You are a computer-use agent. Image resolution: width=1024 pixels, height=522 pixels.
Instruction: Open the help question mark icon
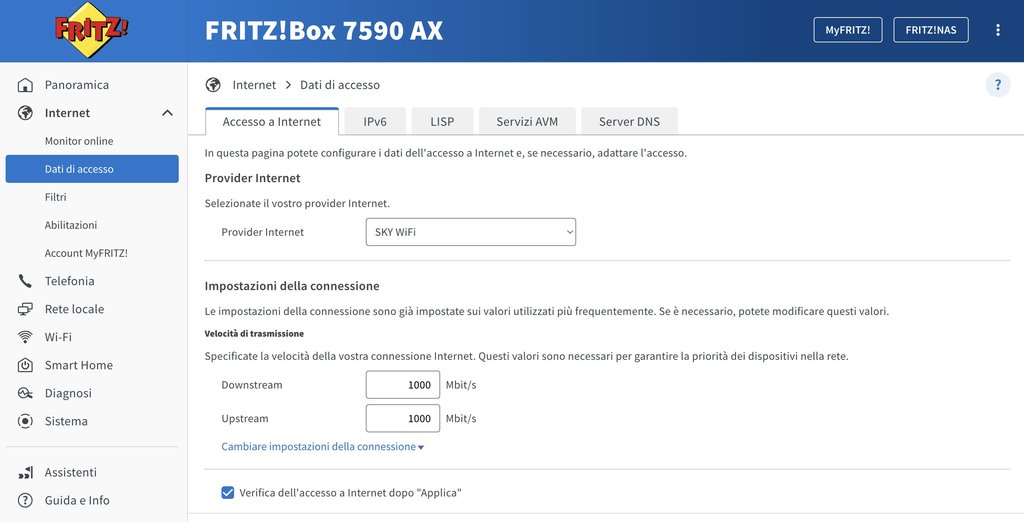point(997,85)
